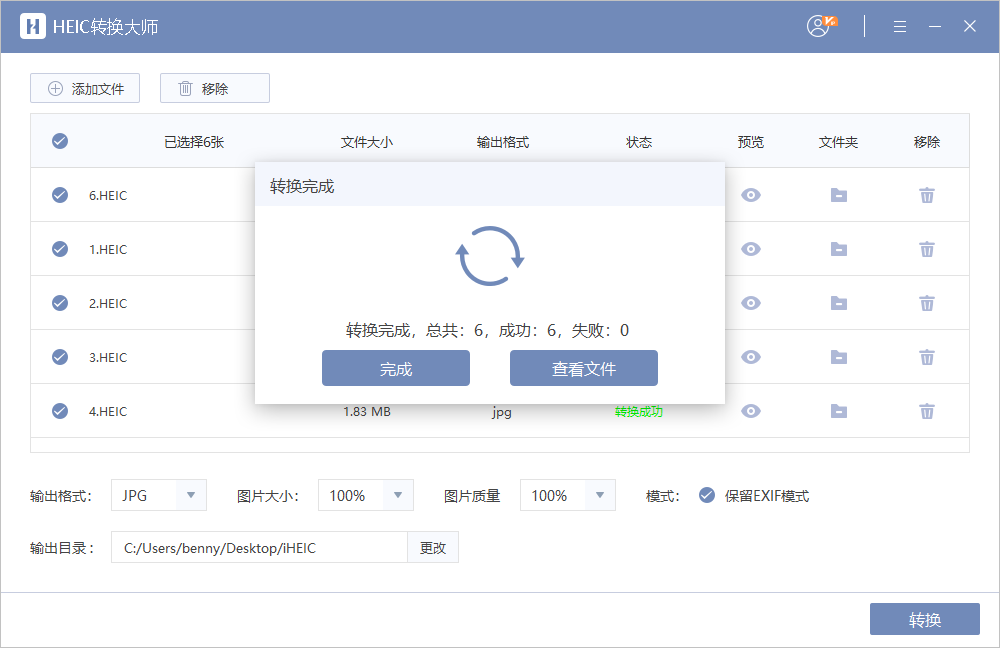
Task: Click folder icon in 3.HEIC row
Action: 839,357
